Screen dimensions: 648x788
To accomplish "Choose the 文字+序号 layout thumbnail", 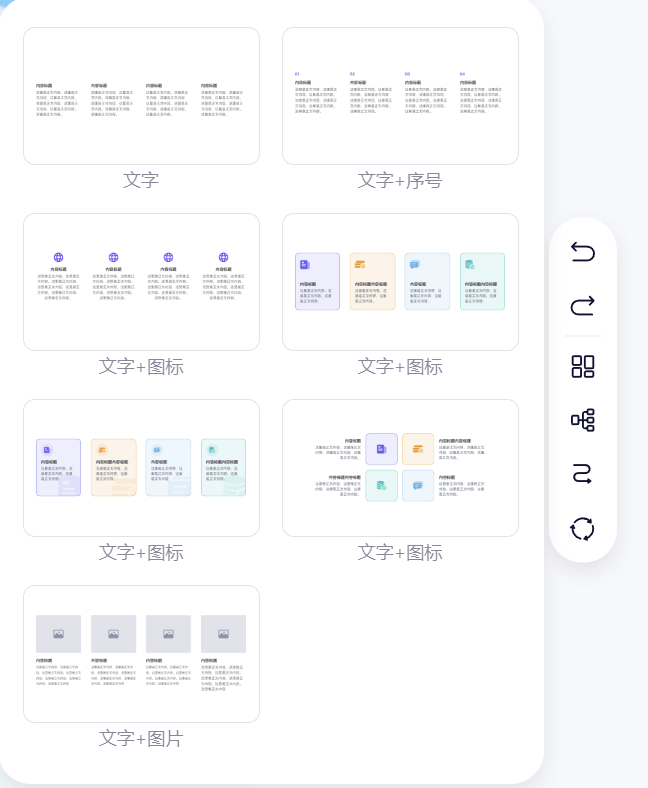I will [400, 96].
